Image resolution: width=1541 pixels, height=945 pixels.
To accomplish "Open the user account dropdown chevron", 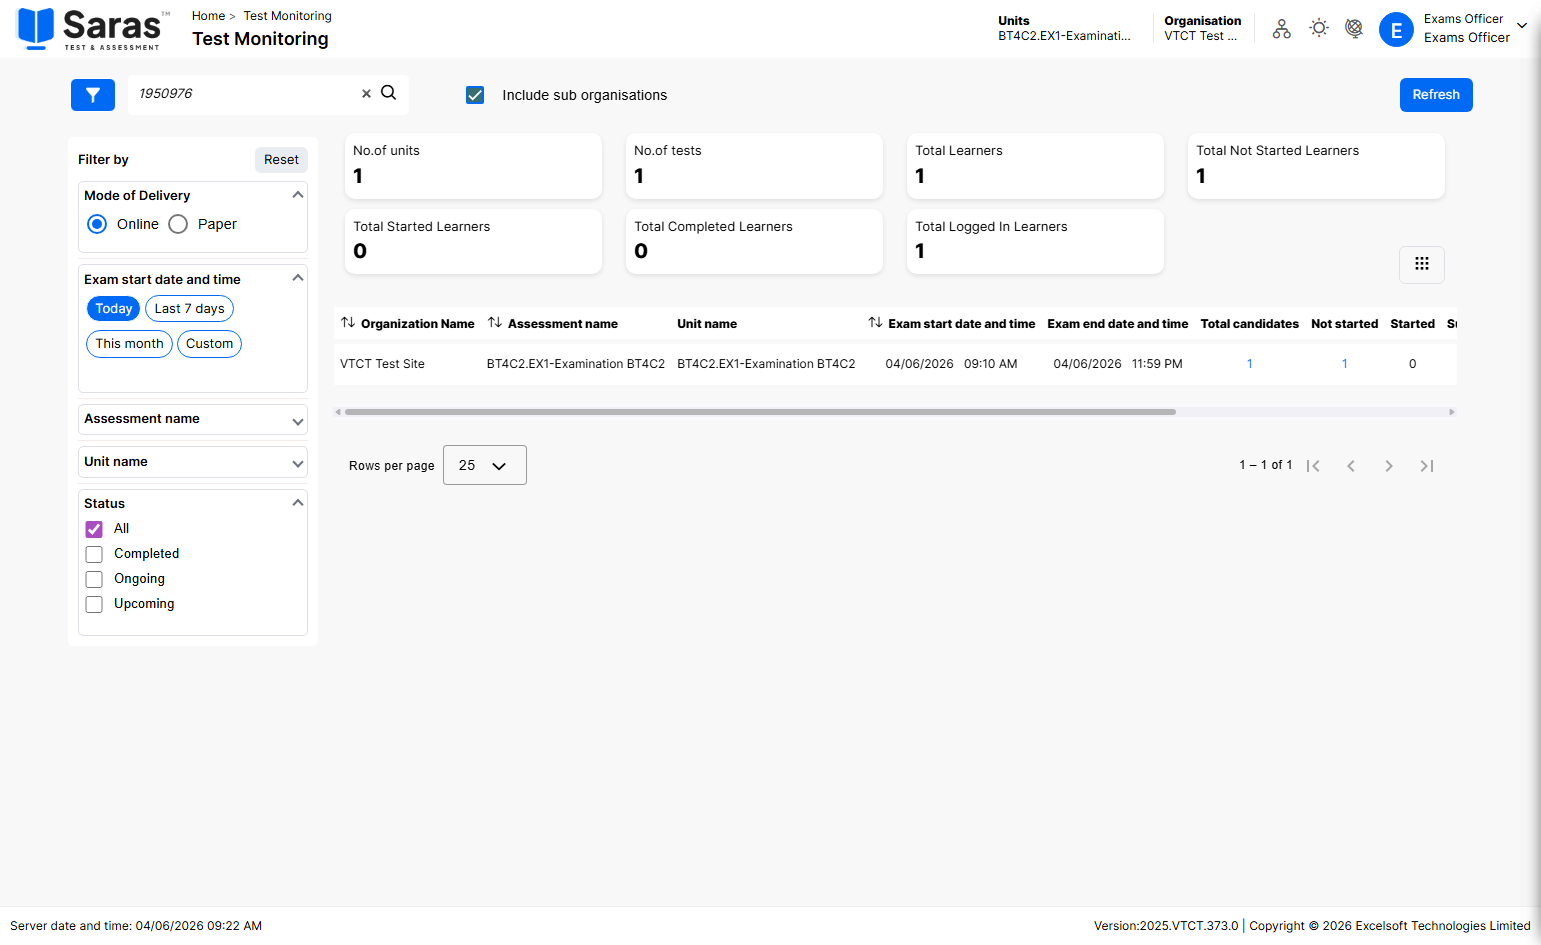I will 1522,26.
